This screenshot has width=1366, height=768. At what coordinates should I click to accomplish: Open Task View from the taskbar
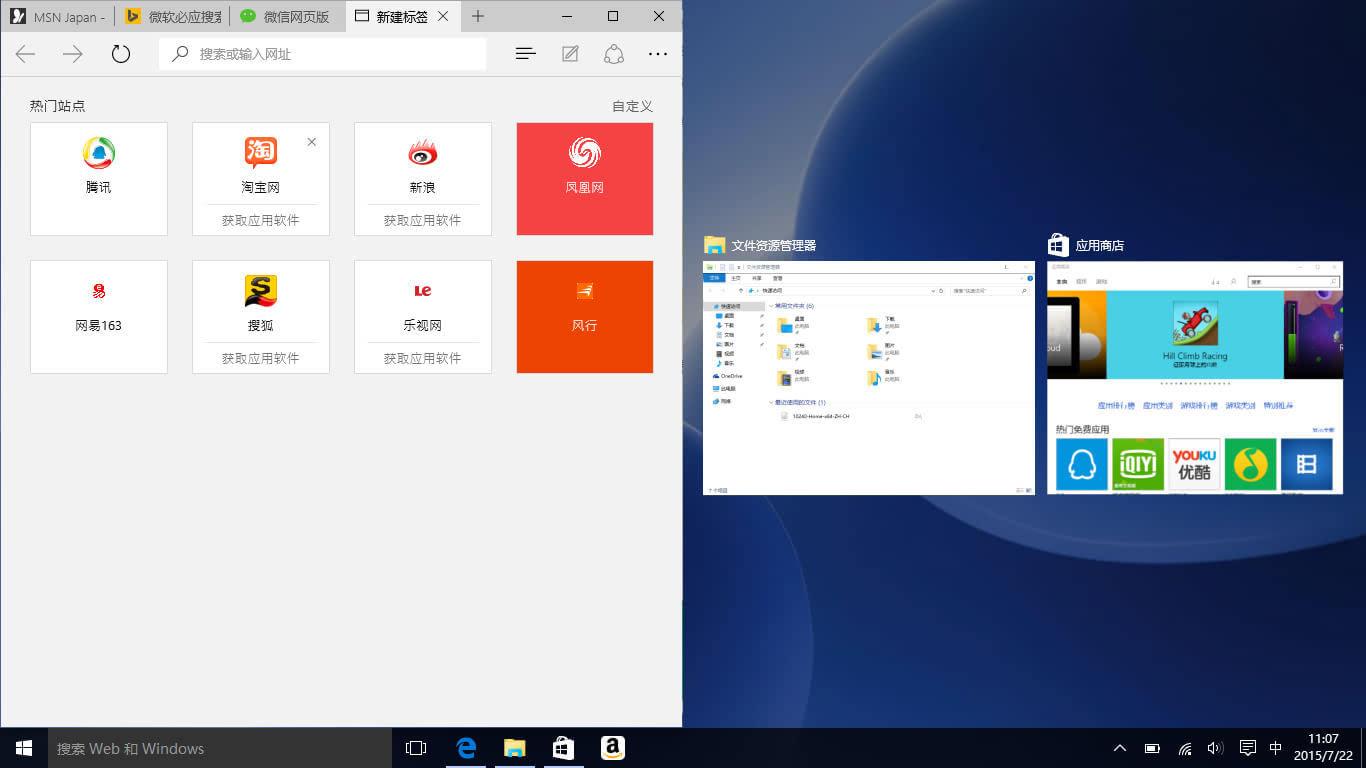coord(416,748)
